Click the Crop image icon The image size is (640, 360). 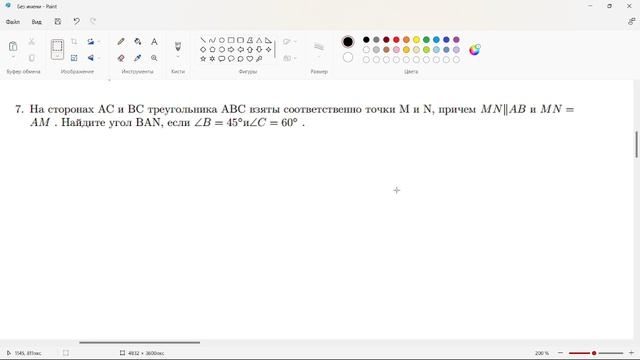click(74, 42)
